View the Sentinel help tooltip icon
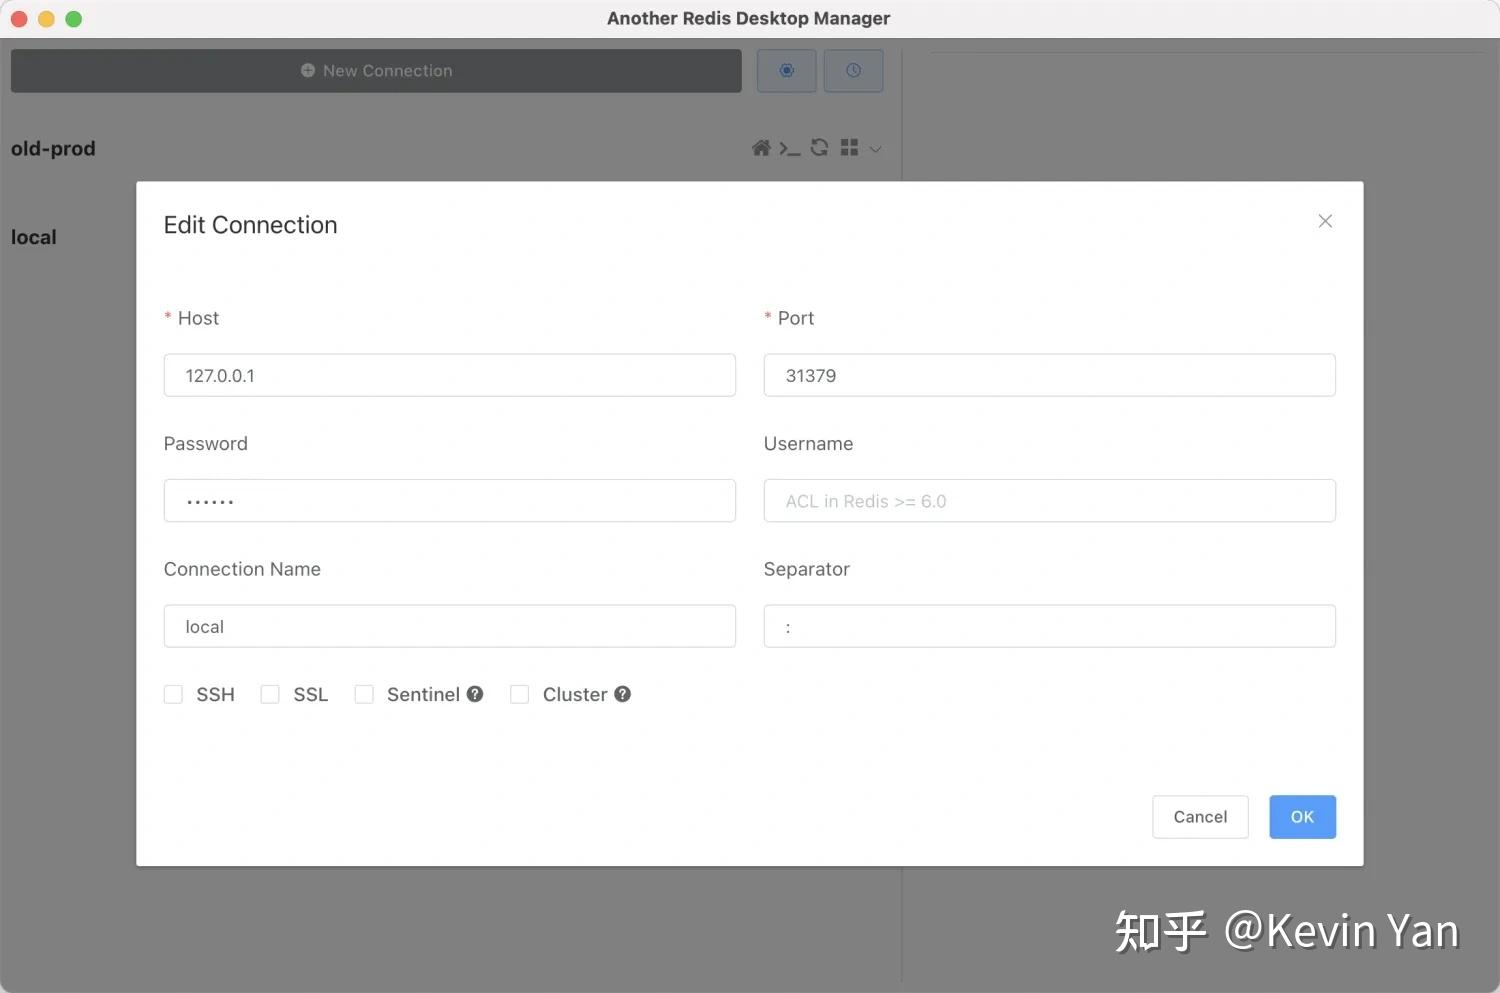1500x993 pixels. click(475, 693)
